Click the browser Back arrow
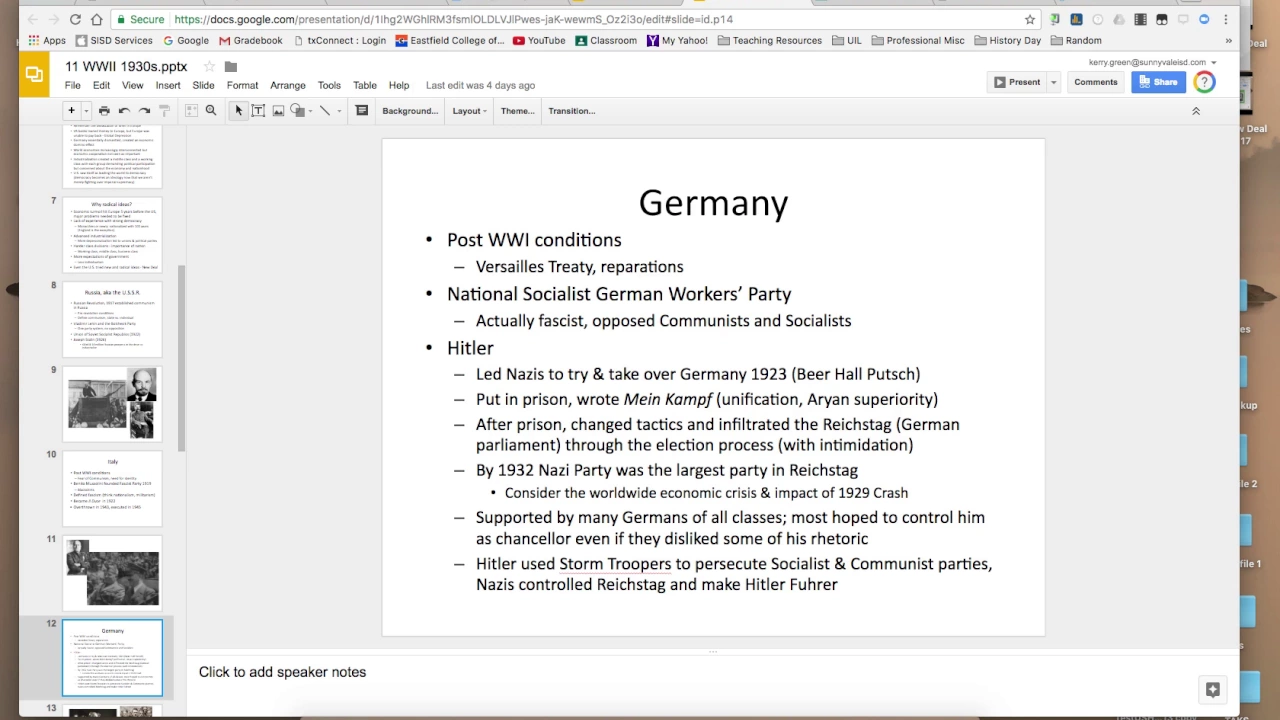 coord(33,19)
